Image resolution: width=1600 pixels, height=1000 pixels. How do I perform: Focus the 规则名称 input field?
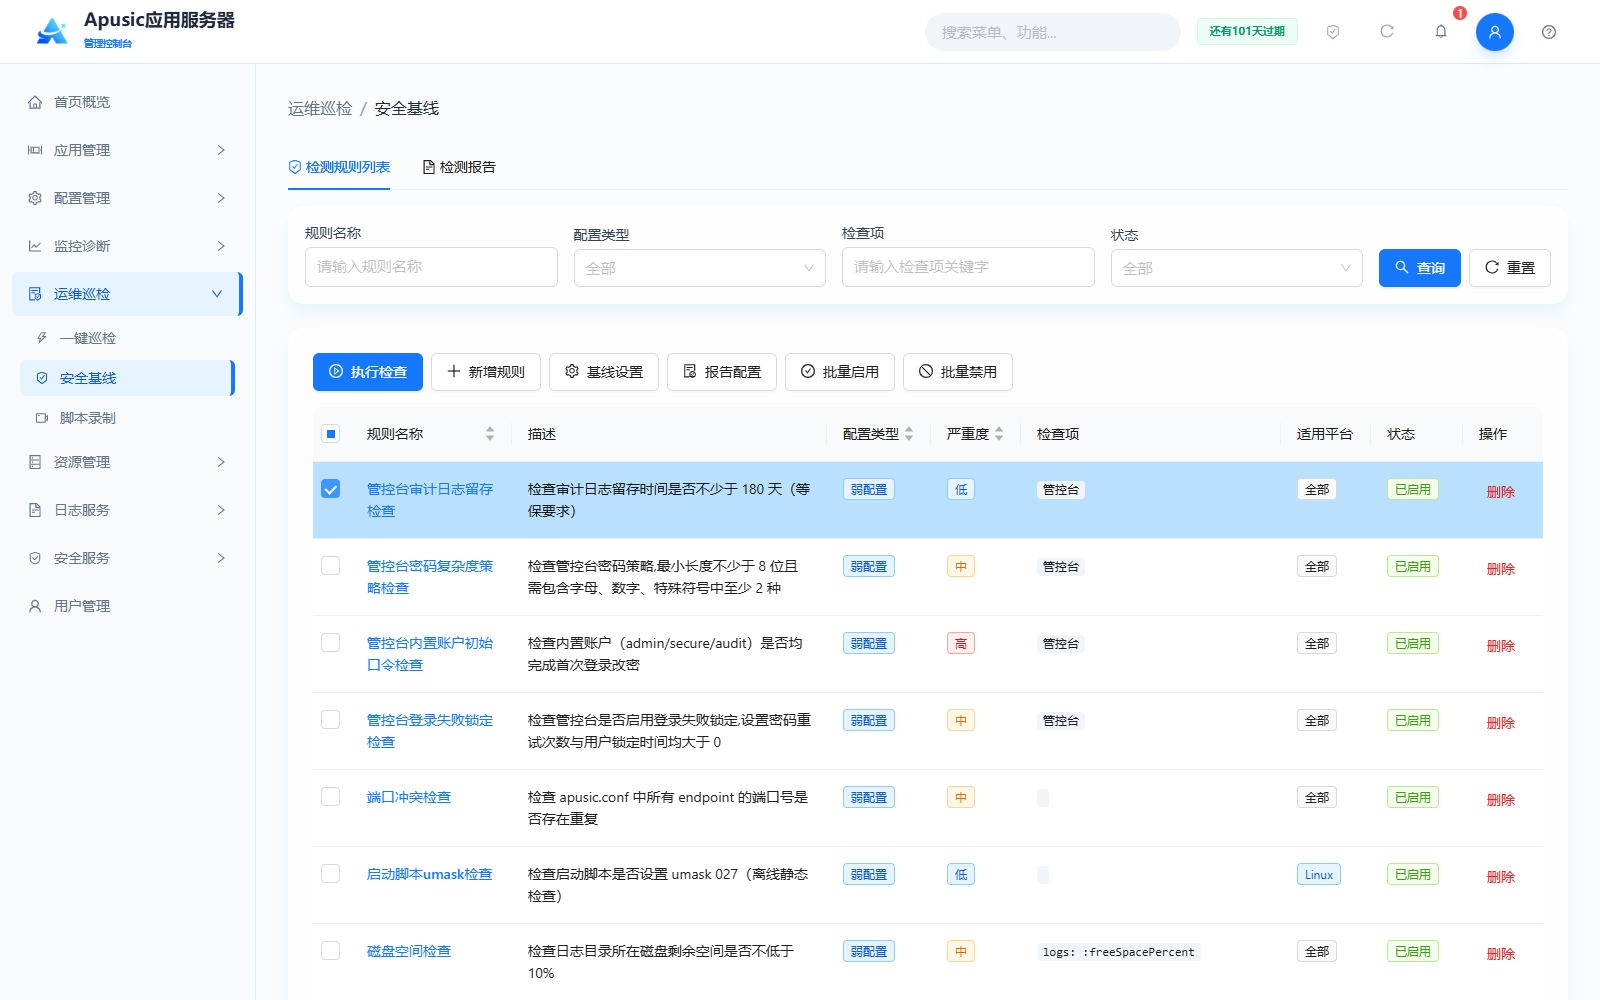(431, 267)
